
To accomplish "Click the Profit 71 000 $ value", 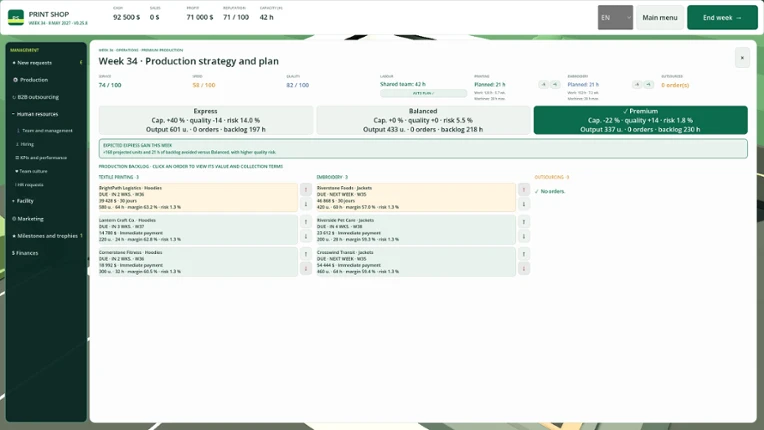I will [x=200, y=17].
